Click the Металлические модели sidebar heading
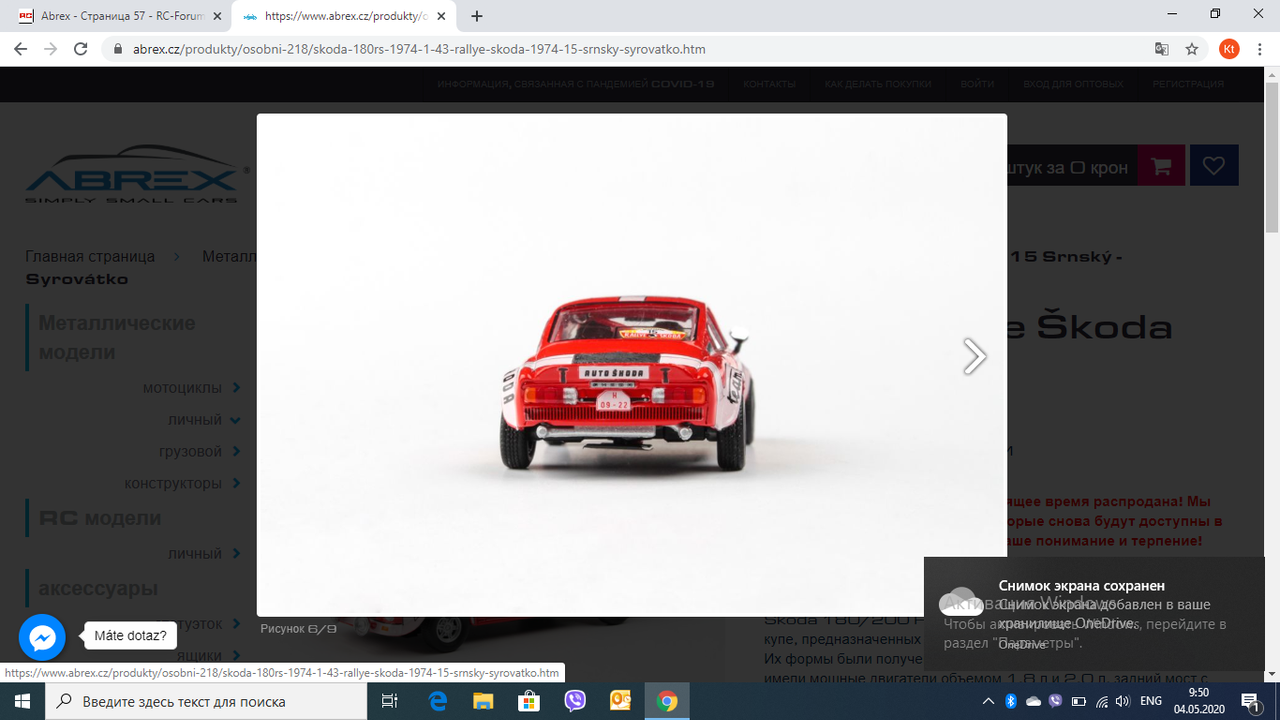 pyautogui.click(x=117, y=337)
